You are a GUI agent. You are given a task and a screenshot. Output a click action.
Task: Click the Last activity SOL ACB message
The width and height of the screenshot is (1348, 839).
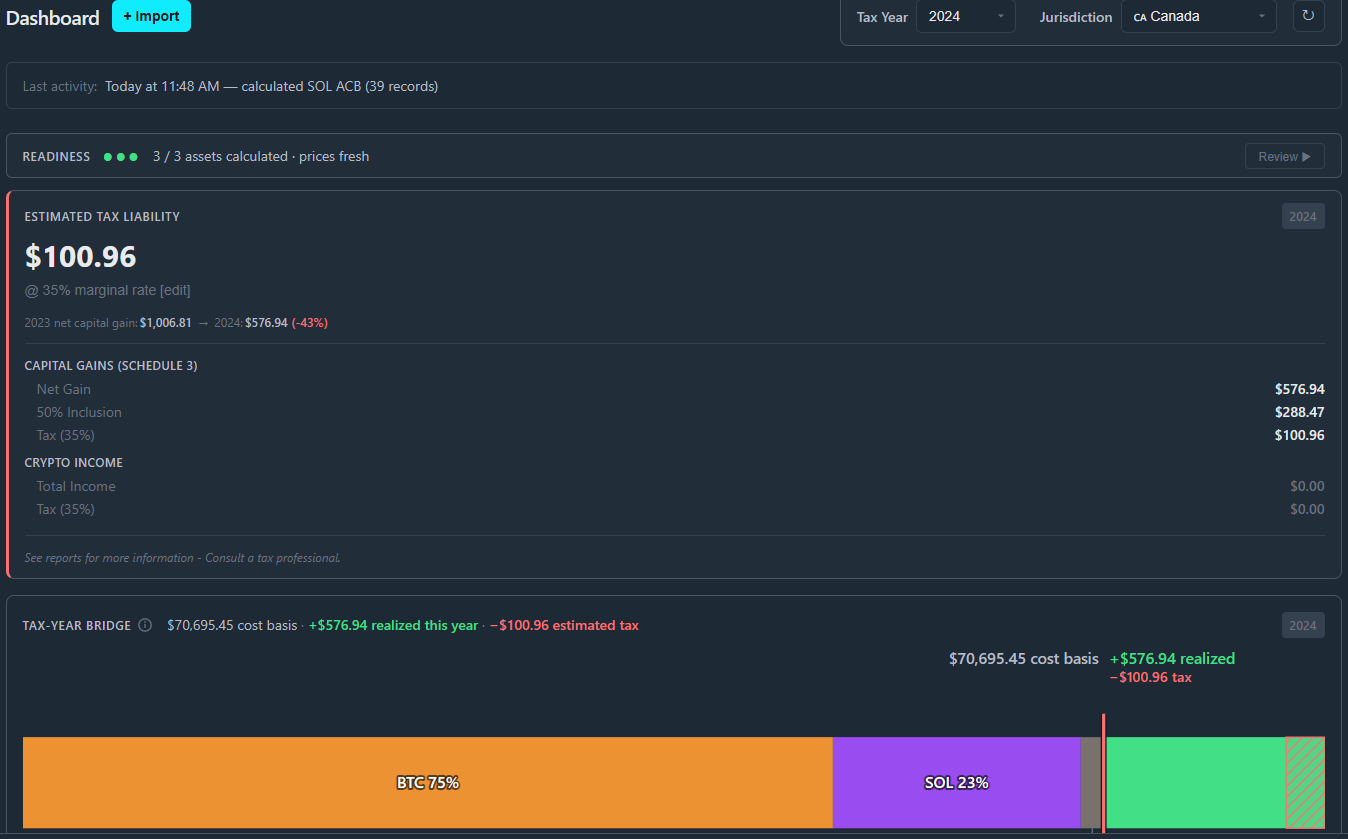point(271,86)
